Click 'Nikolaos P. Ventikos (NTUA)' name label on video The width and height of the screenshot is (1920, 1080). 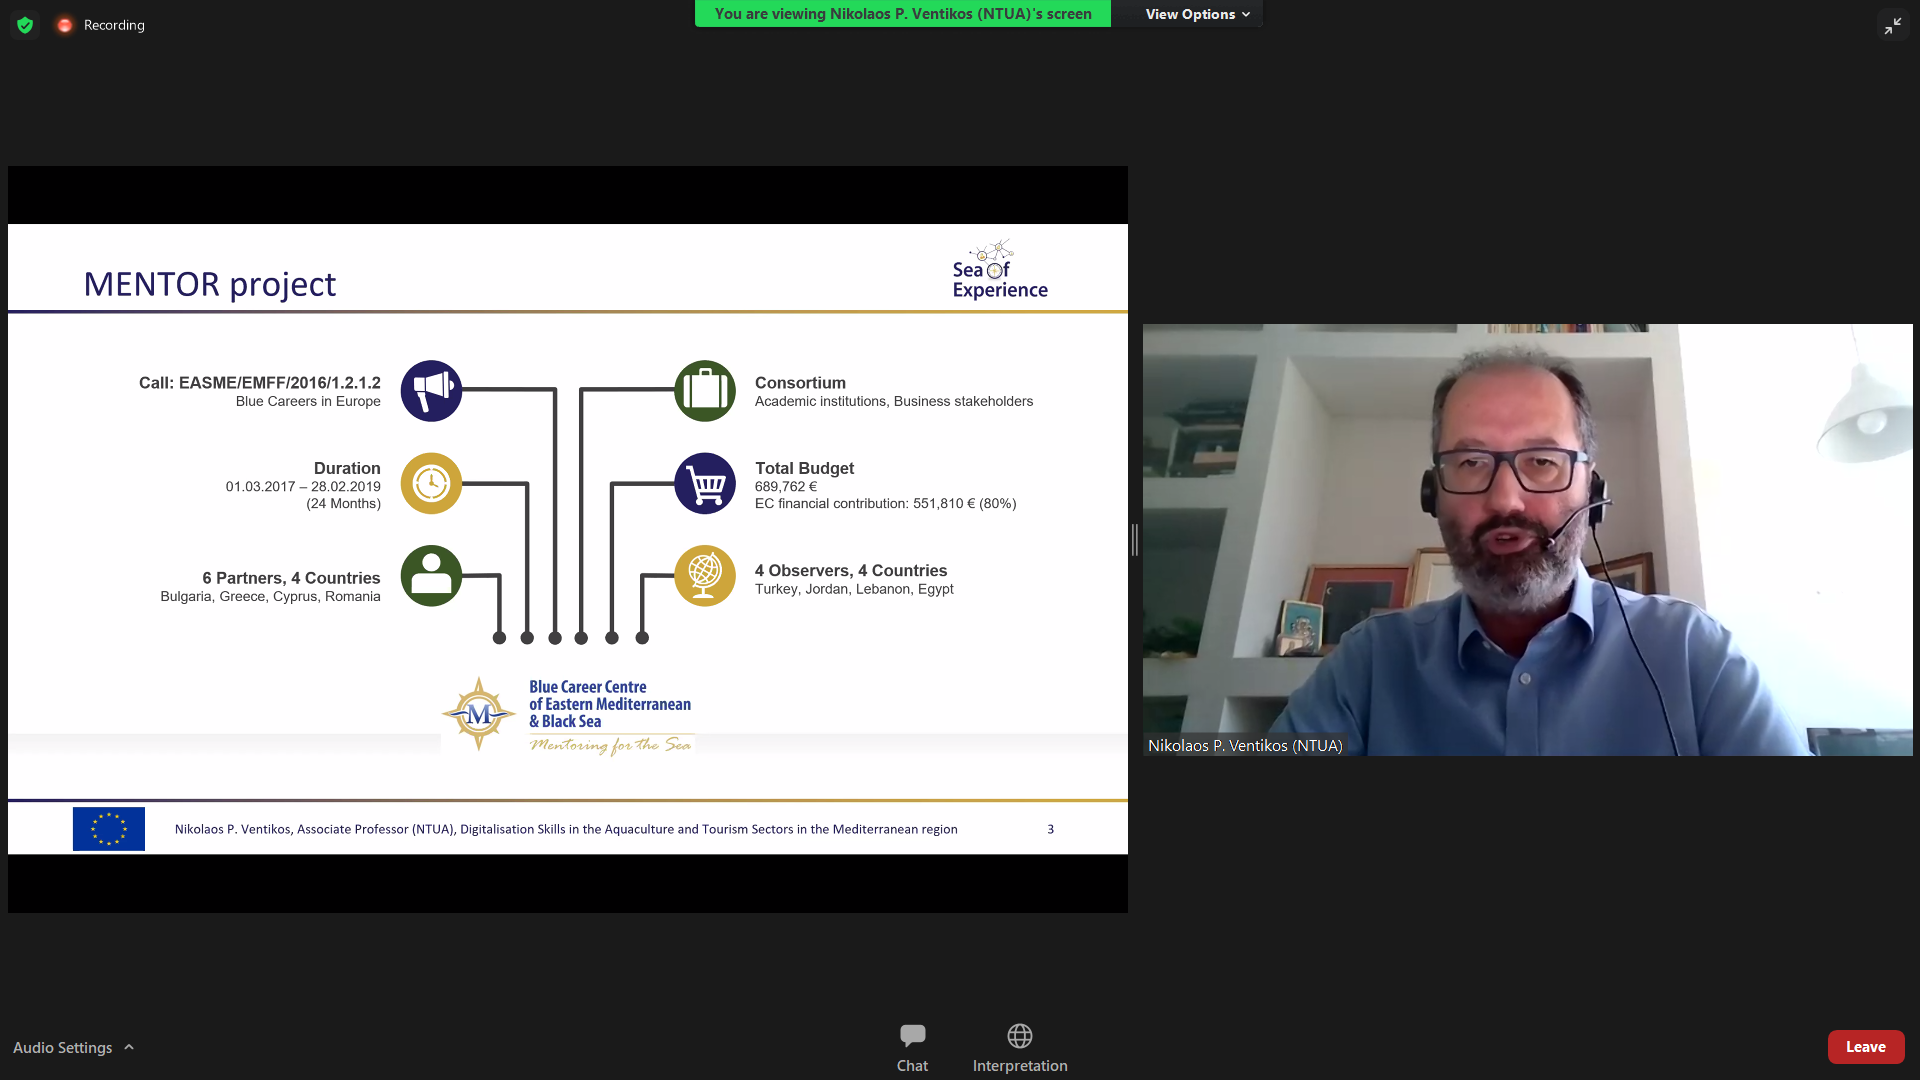[1245, 746]
